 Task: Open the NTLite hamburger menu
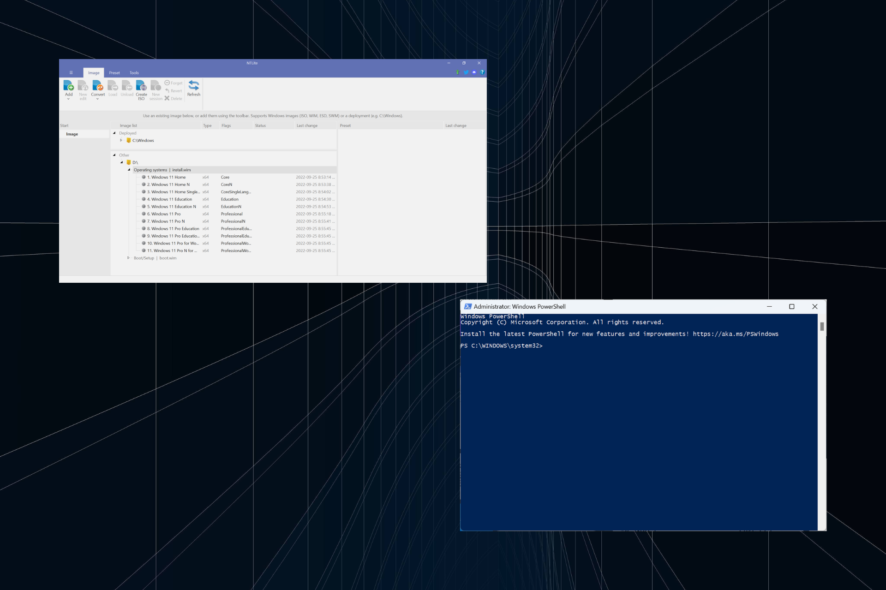coord(71,73)
